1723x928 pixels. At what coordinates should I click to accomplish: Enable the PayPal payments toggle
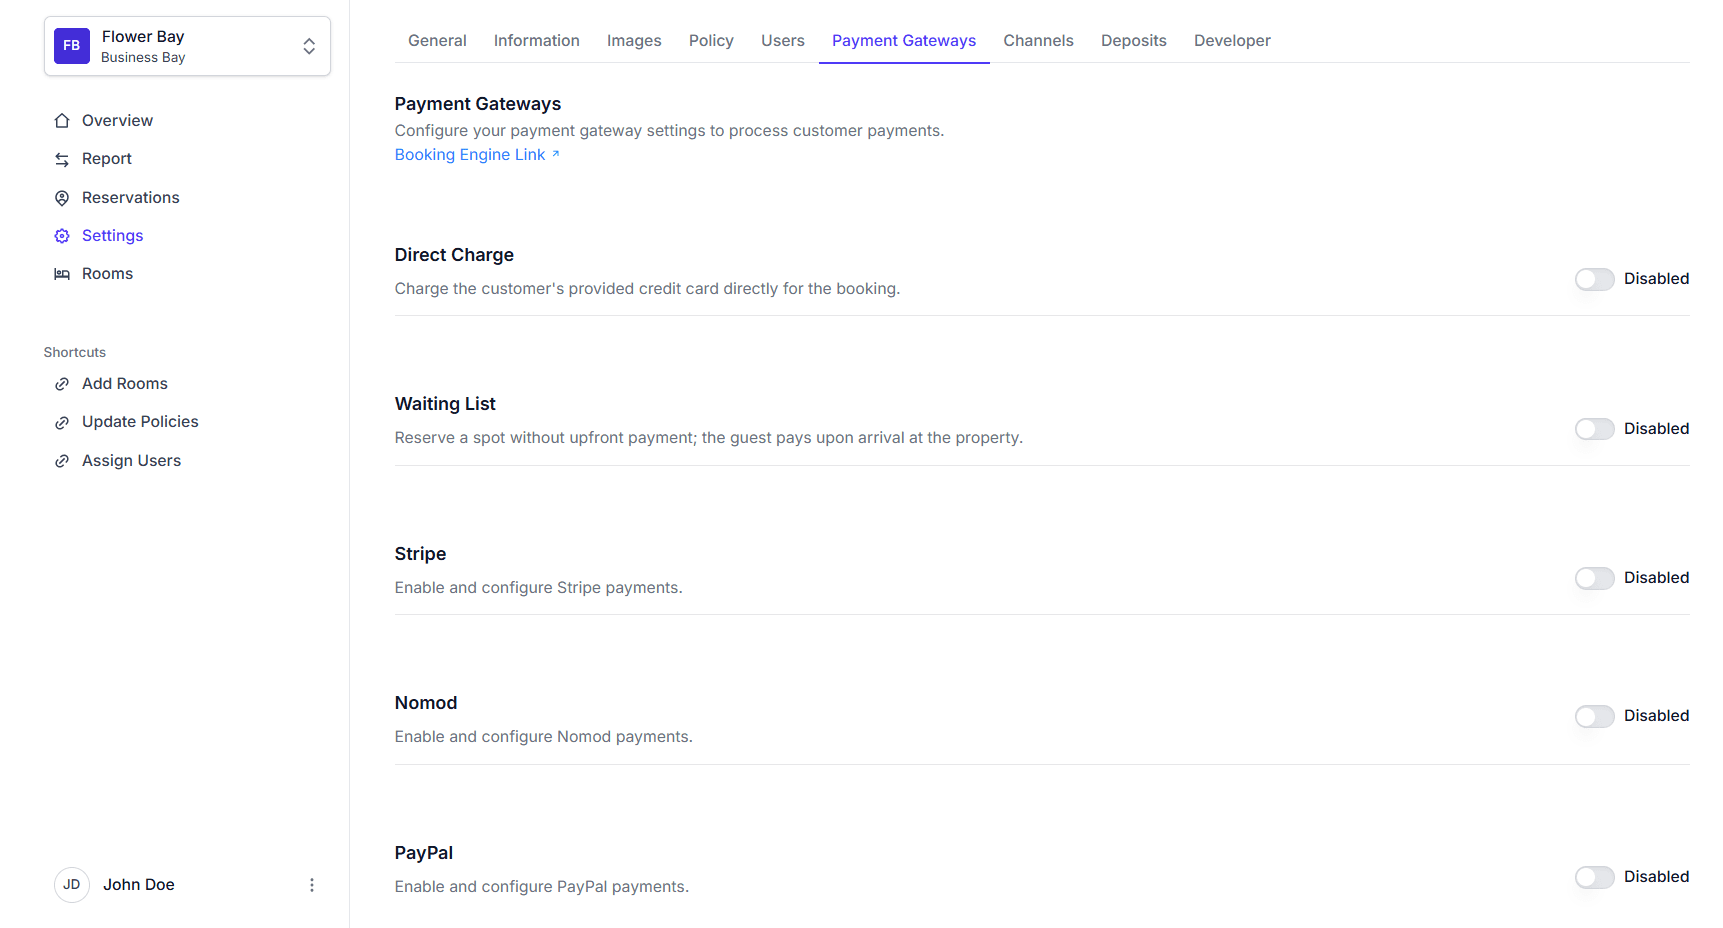(x=1594, y=877)
